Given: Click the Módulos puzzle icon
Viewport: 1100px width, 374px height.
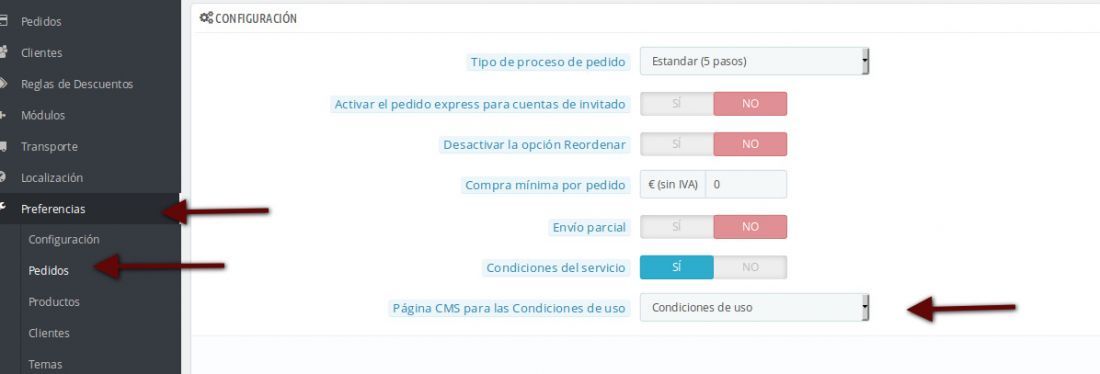Looking at the screenshot, I should click(x=4, y=115).
